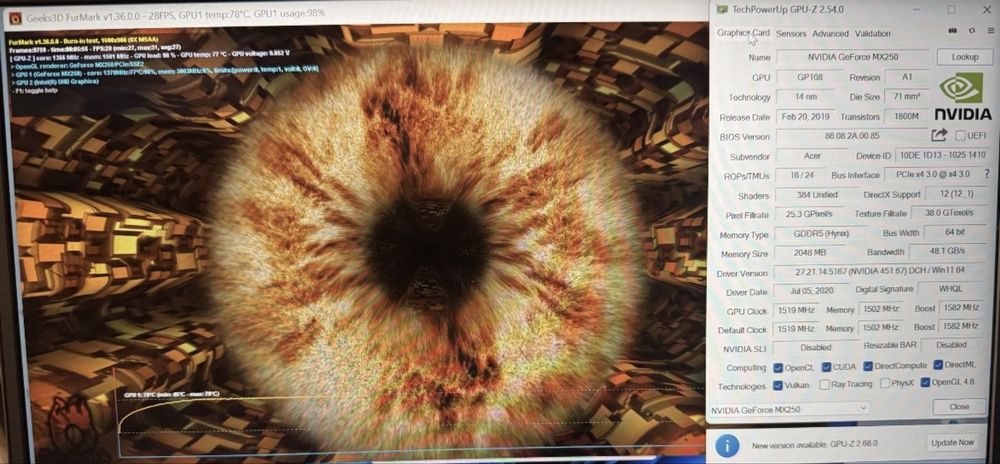This screenshot has height=464, width=1000.
Task: Click the Driver Version field
Action: pos(880,272)
